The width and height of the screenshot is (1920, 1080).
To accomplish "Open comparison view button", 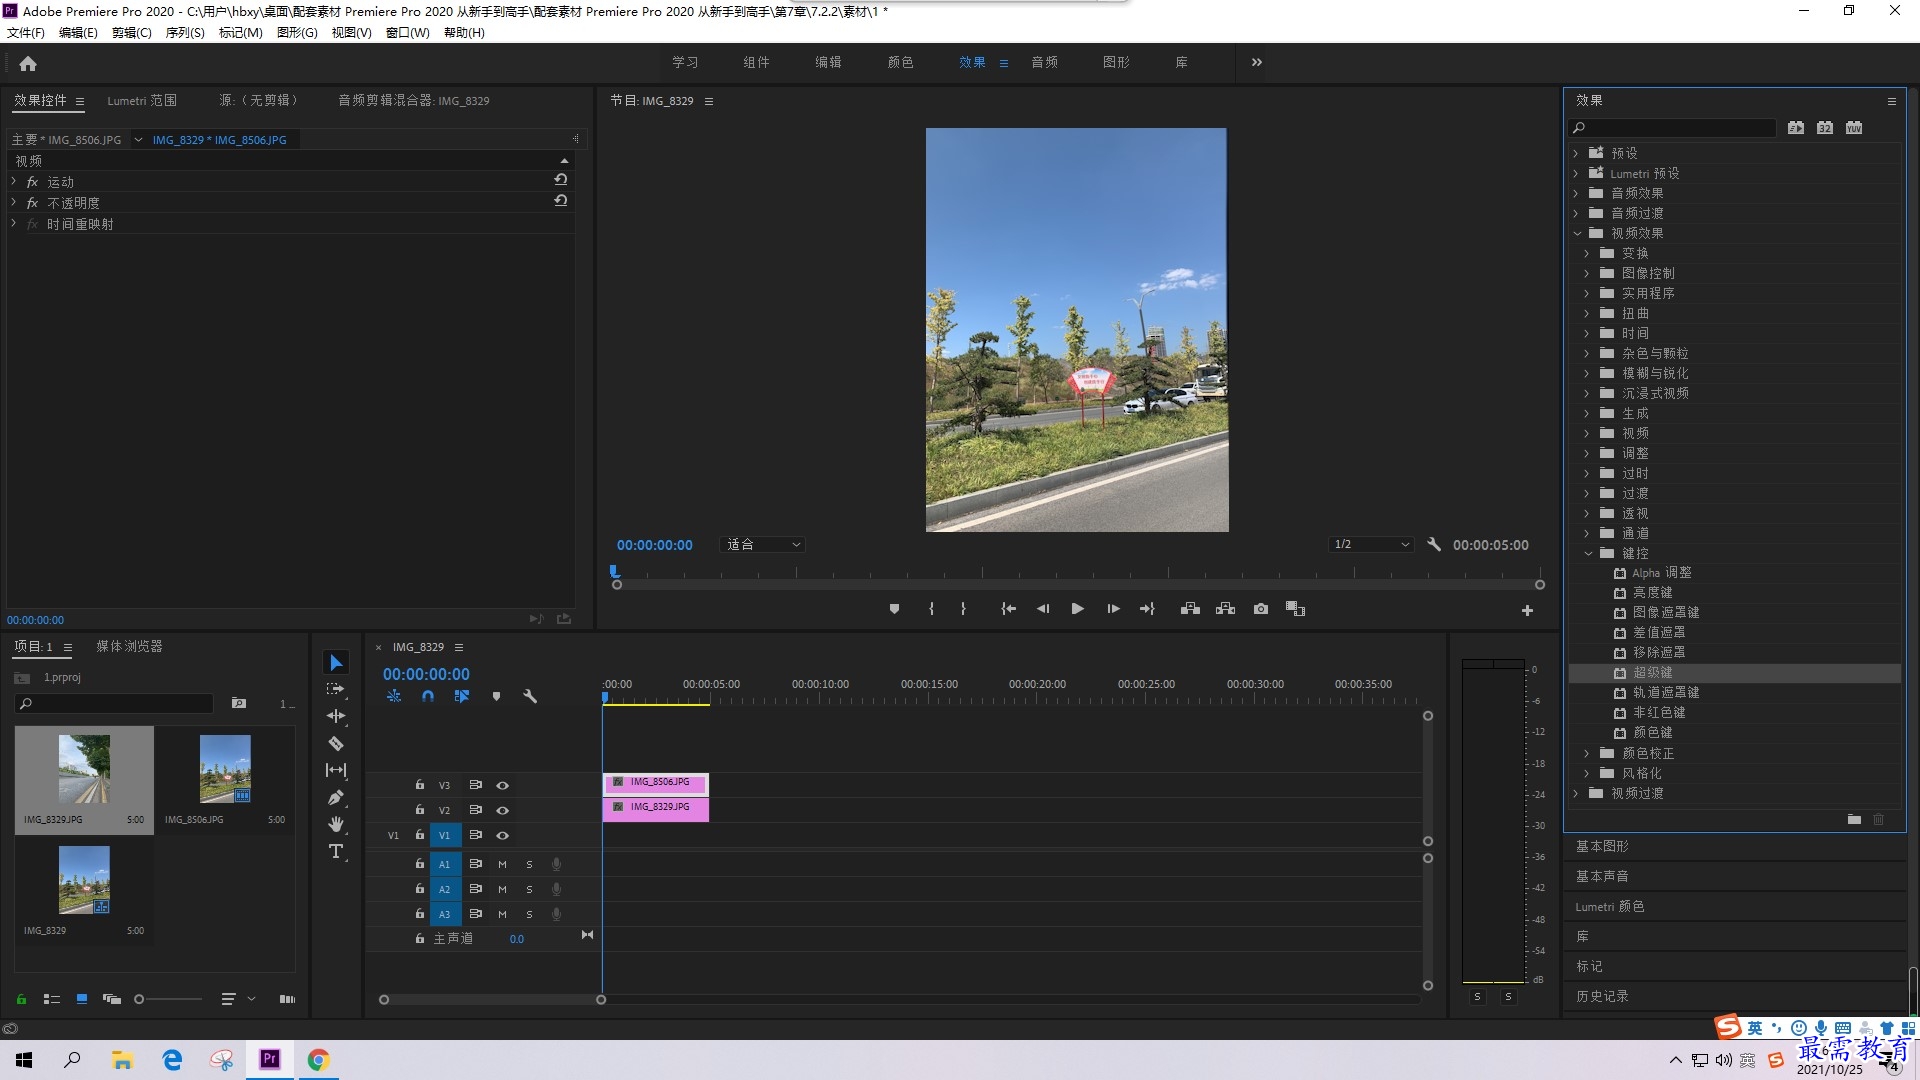I will 1296,609.
